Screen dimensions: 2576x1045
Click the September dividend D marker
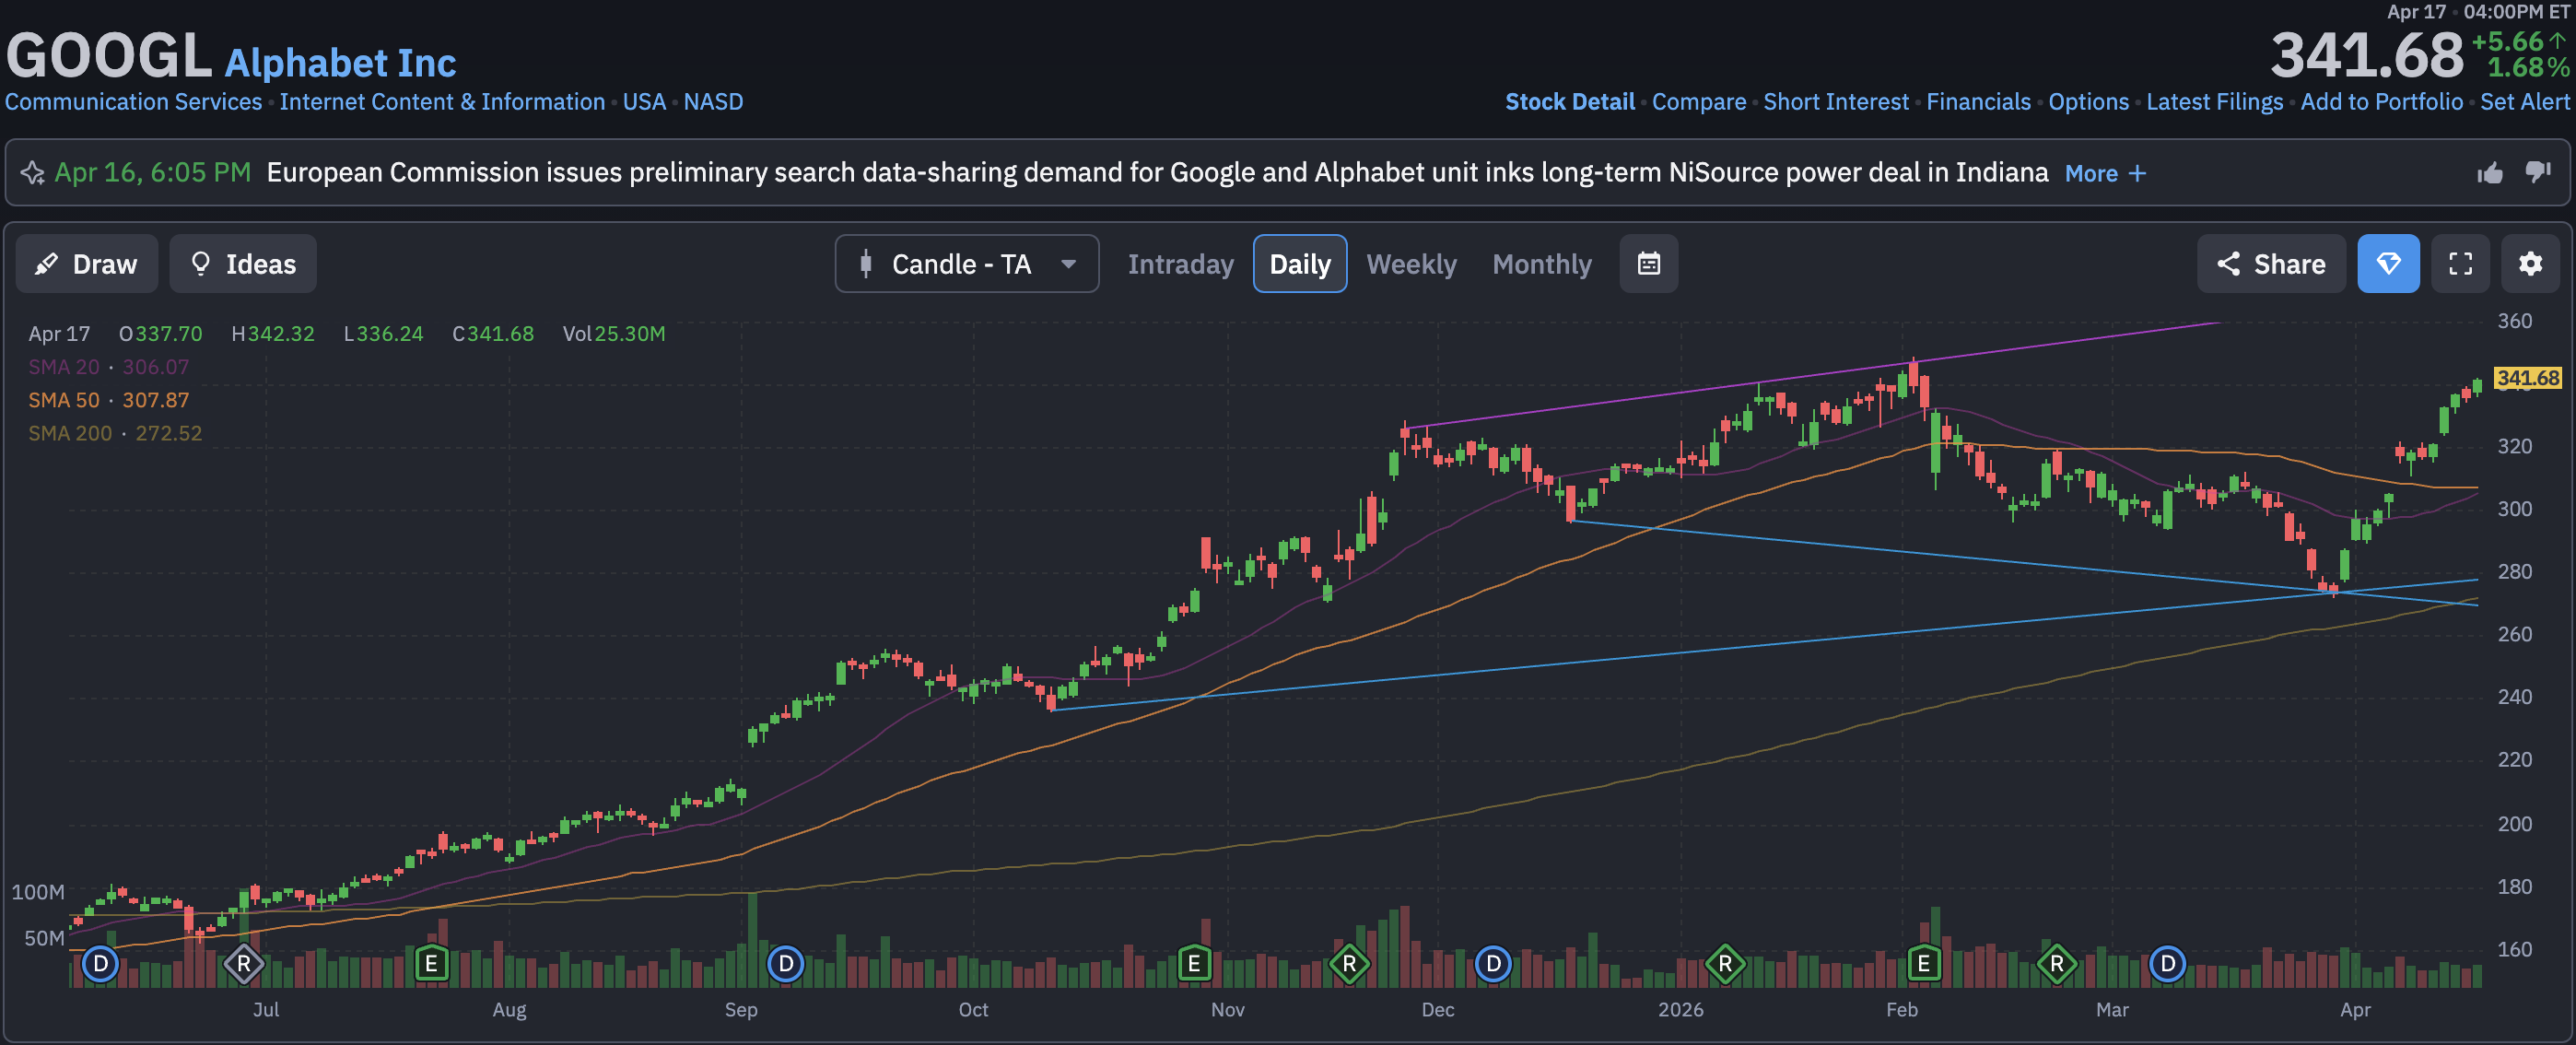(785, 964)
